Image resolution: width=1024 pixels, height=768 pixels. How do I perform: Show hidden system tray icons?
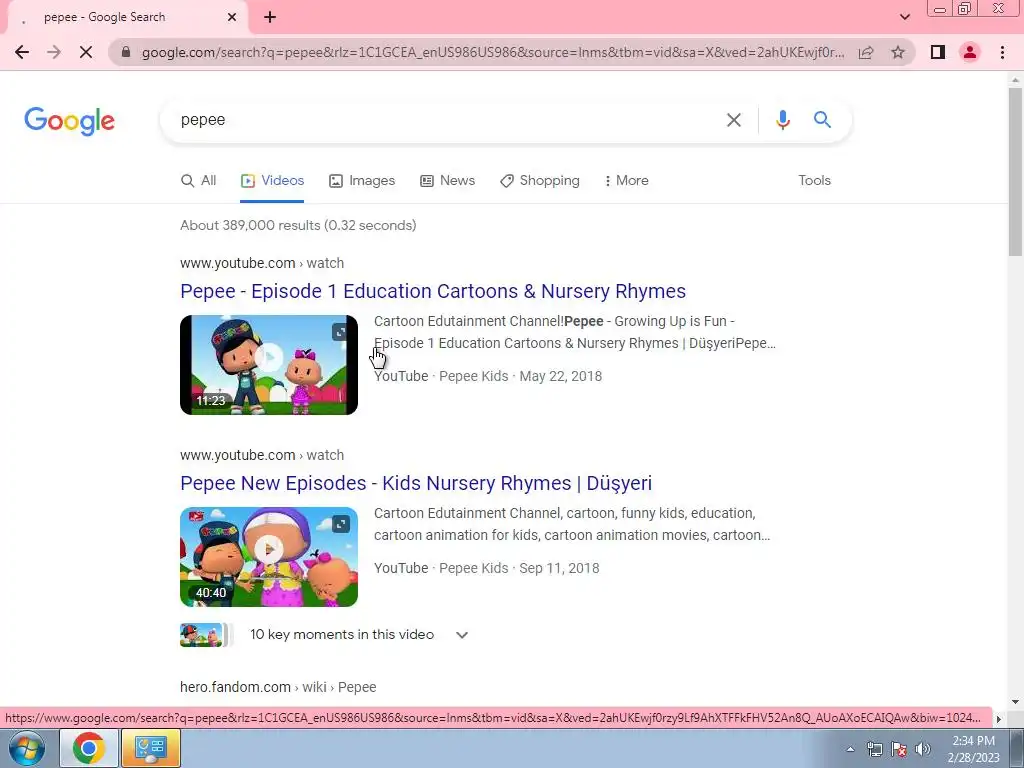[x=850, y=749]
